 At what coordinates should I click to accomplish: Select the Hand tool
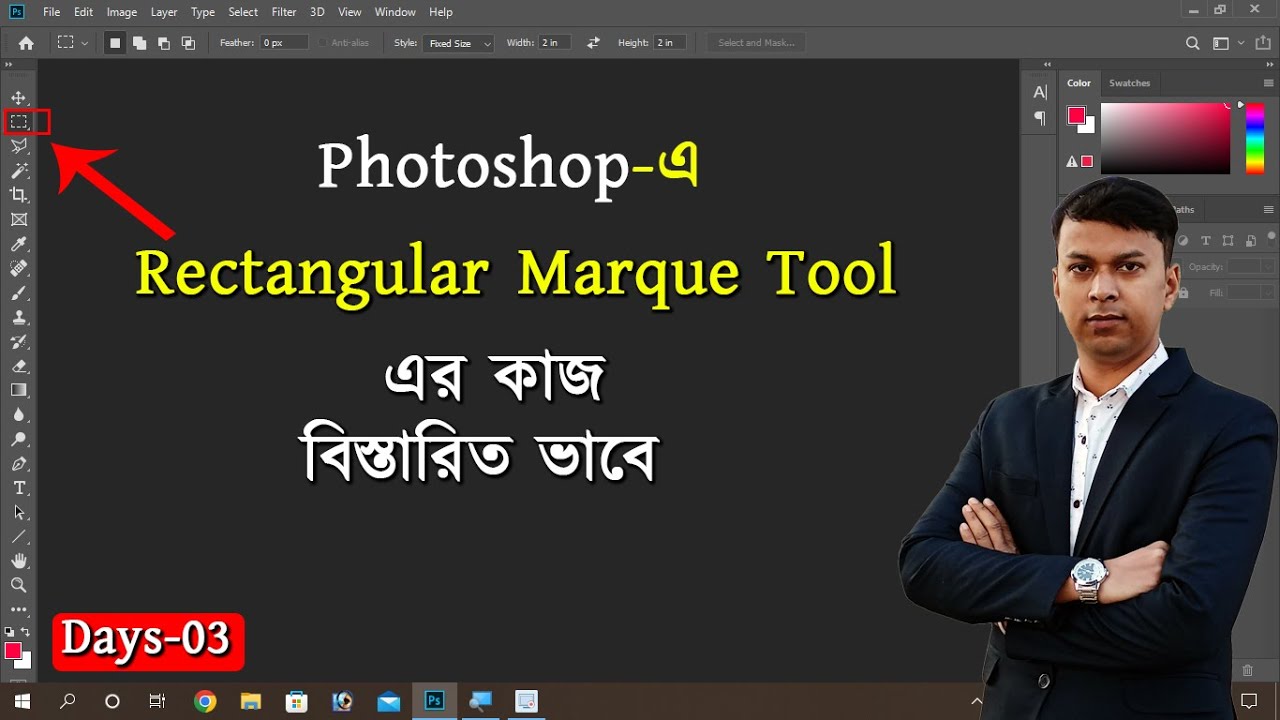tap(19, 561)
